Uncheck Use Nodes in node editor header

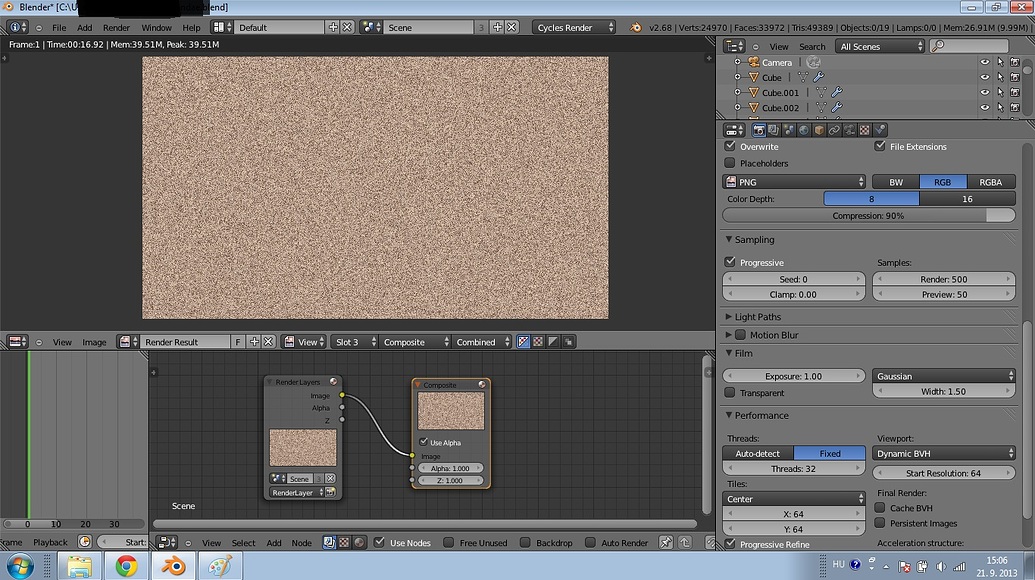pyautogui.click(x=380, y=542)
